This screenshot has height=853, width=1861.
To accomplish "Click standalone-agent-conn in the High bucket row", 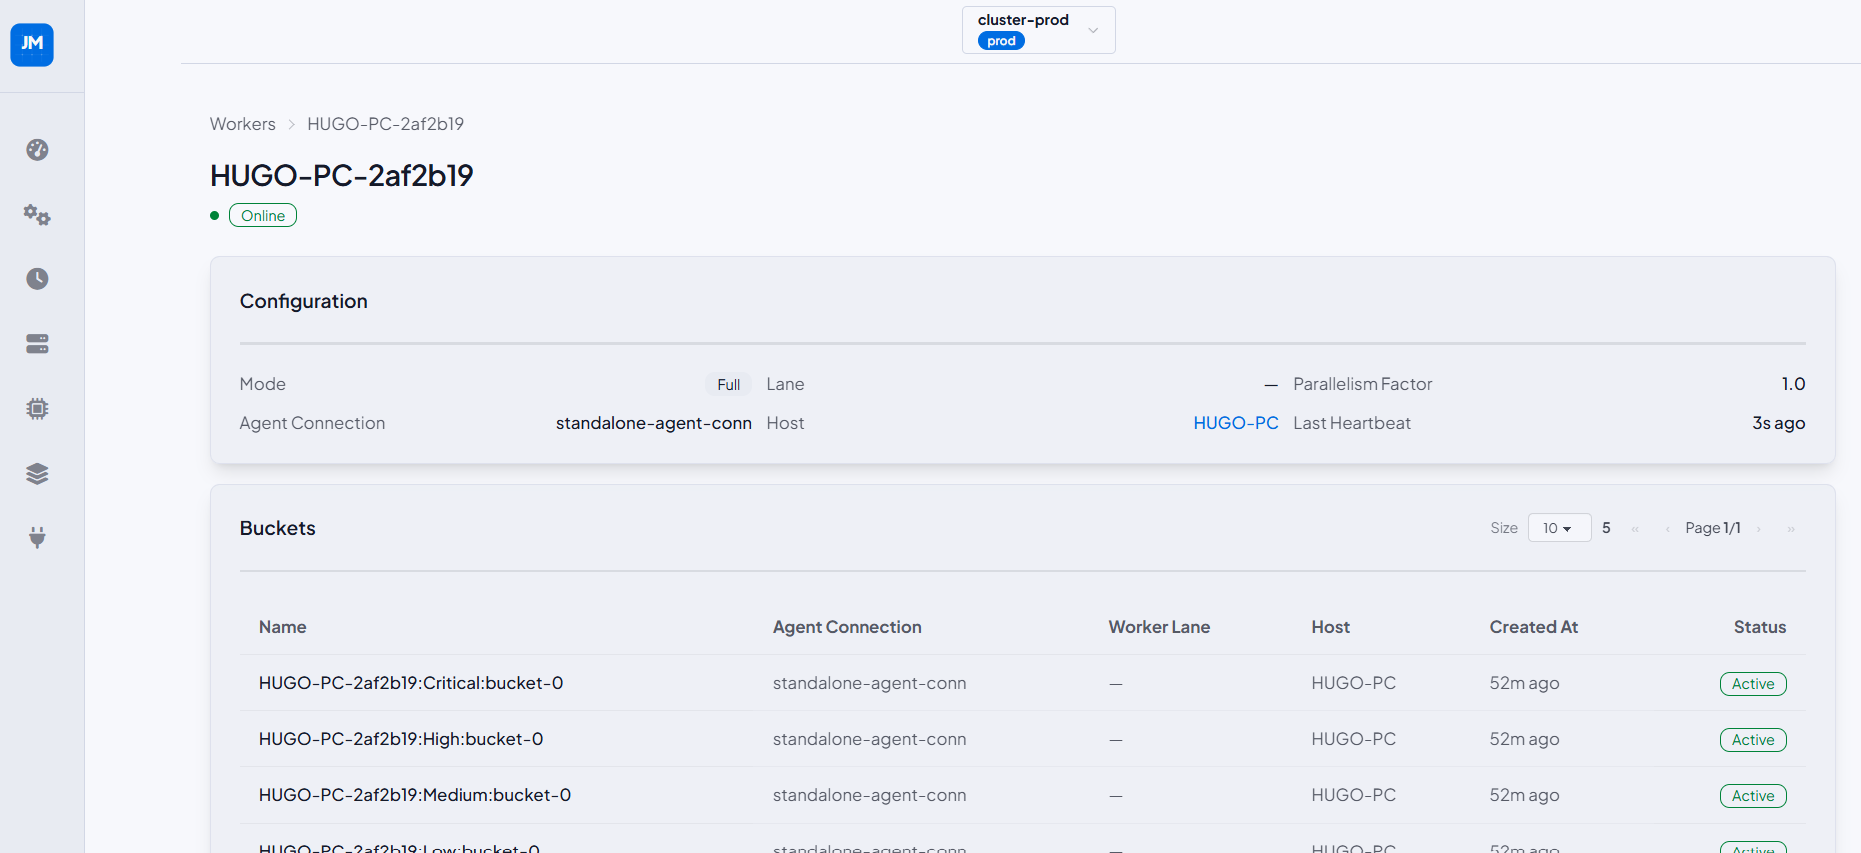I will click(x=869, y=739).
